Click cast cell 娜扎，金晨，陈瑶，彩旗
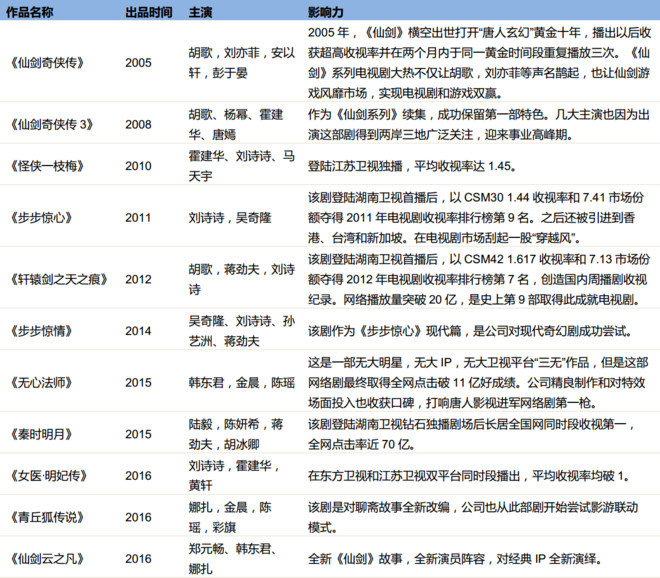 230,517
